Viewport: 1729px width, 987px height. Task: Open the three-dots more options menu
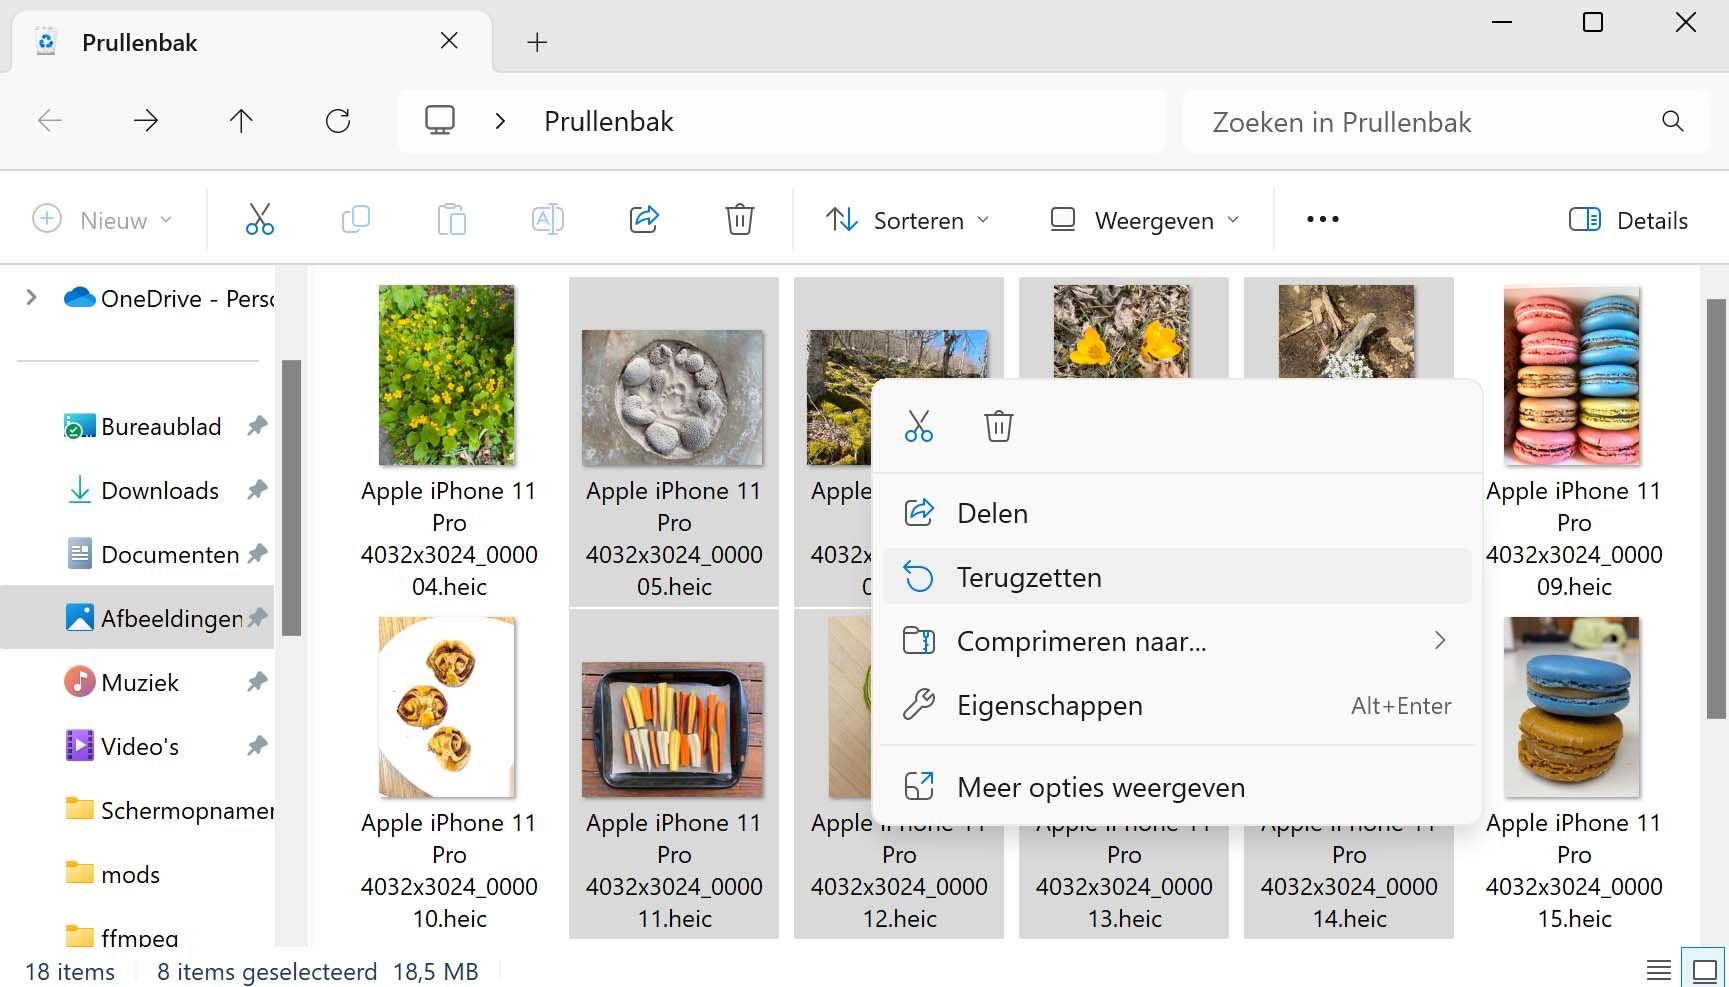click(x=1322, y=219)
